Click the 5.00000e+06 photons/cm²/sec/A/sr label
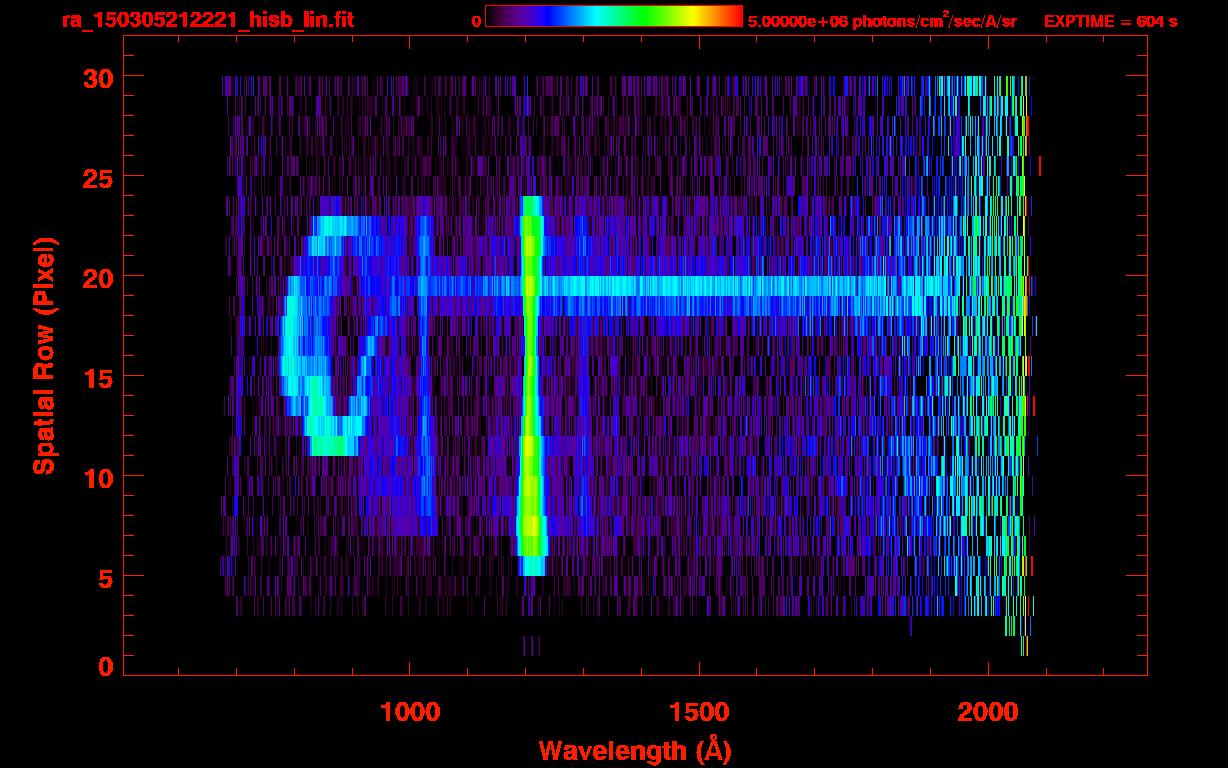This screenshot has width=1228, height=768. [x=882, y=20]
